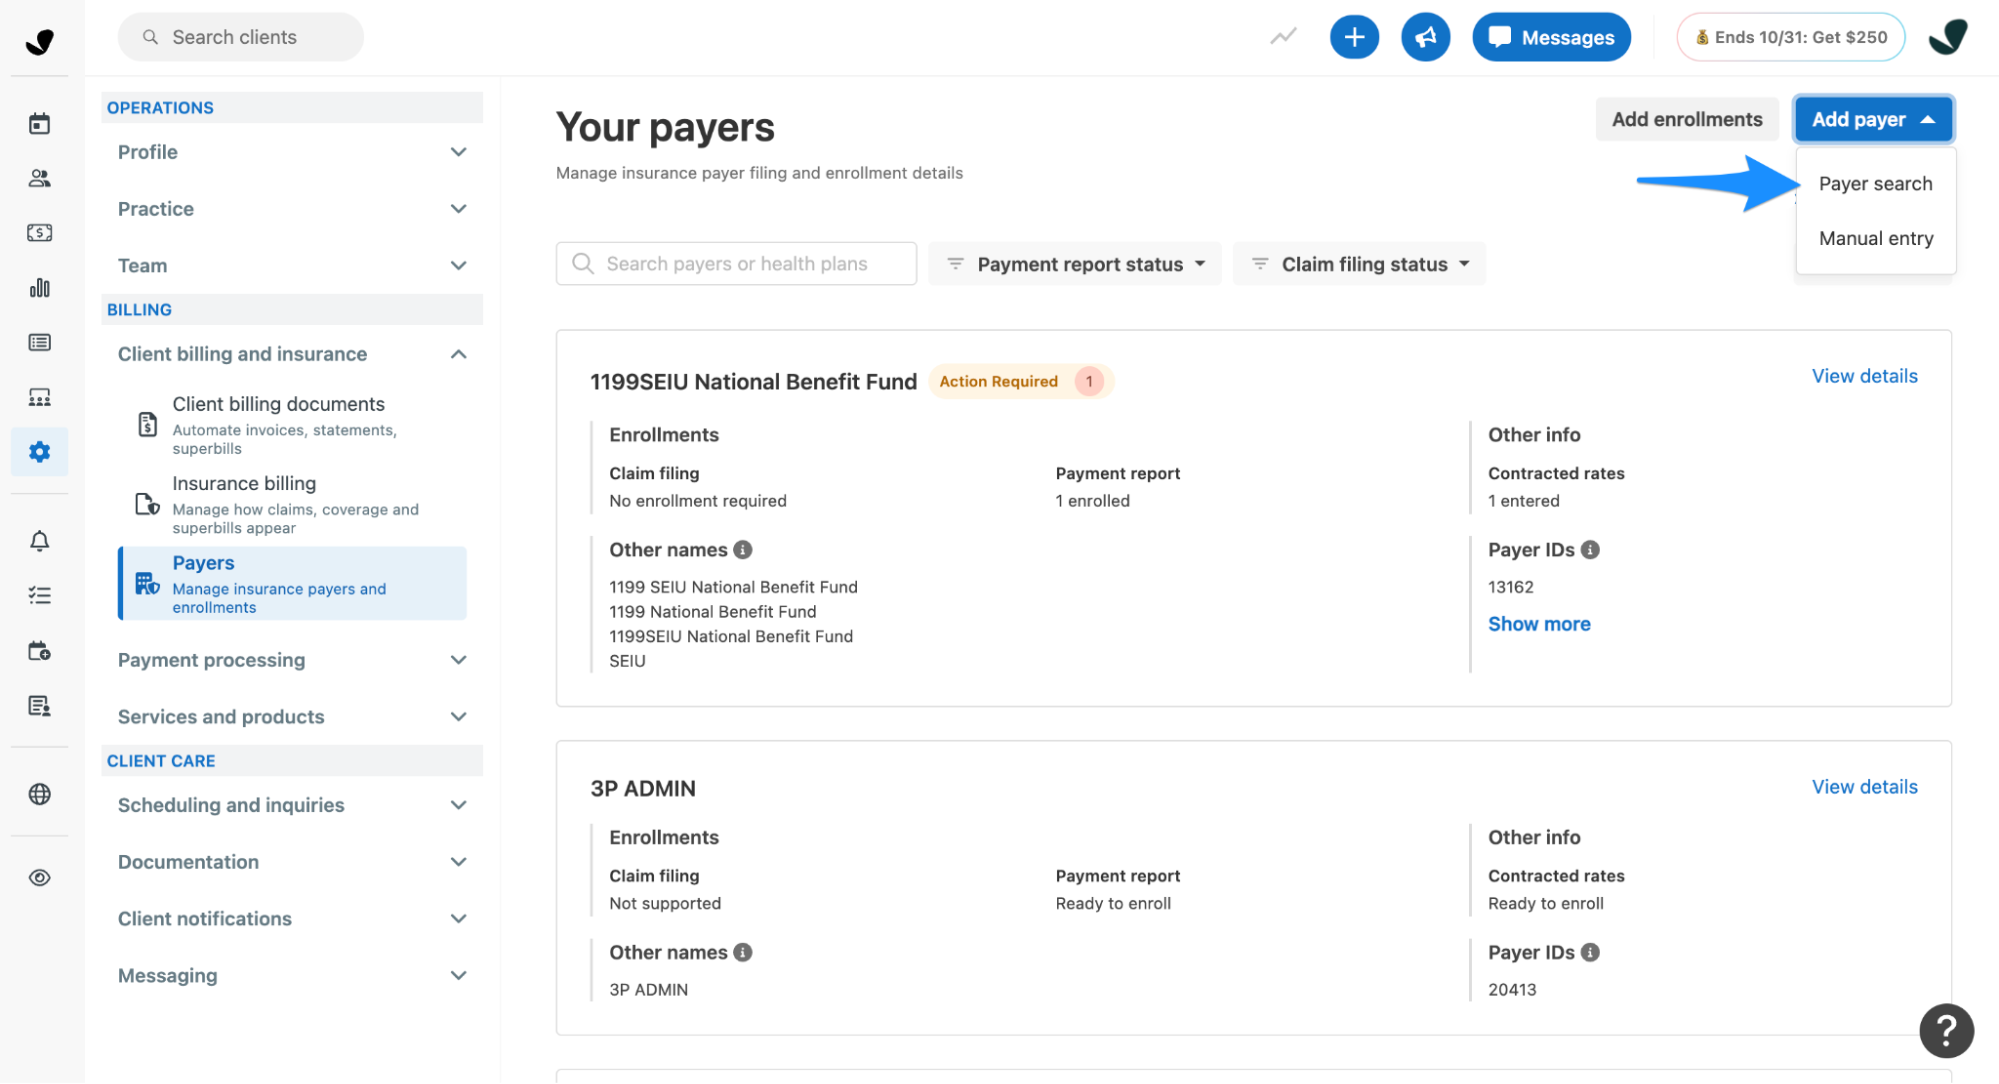Screen dimensions: 1999x1084
Task: Open Insurance billing settings
Action: [292, 505]
